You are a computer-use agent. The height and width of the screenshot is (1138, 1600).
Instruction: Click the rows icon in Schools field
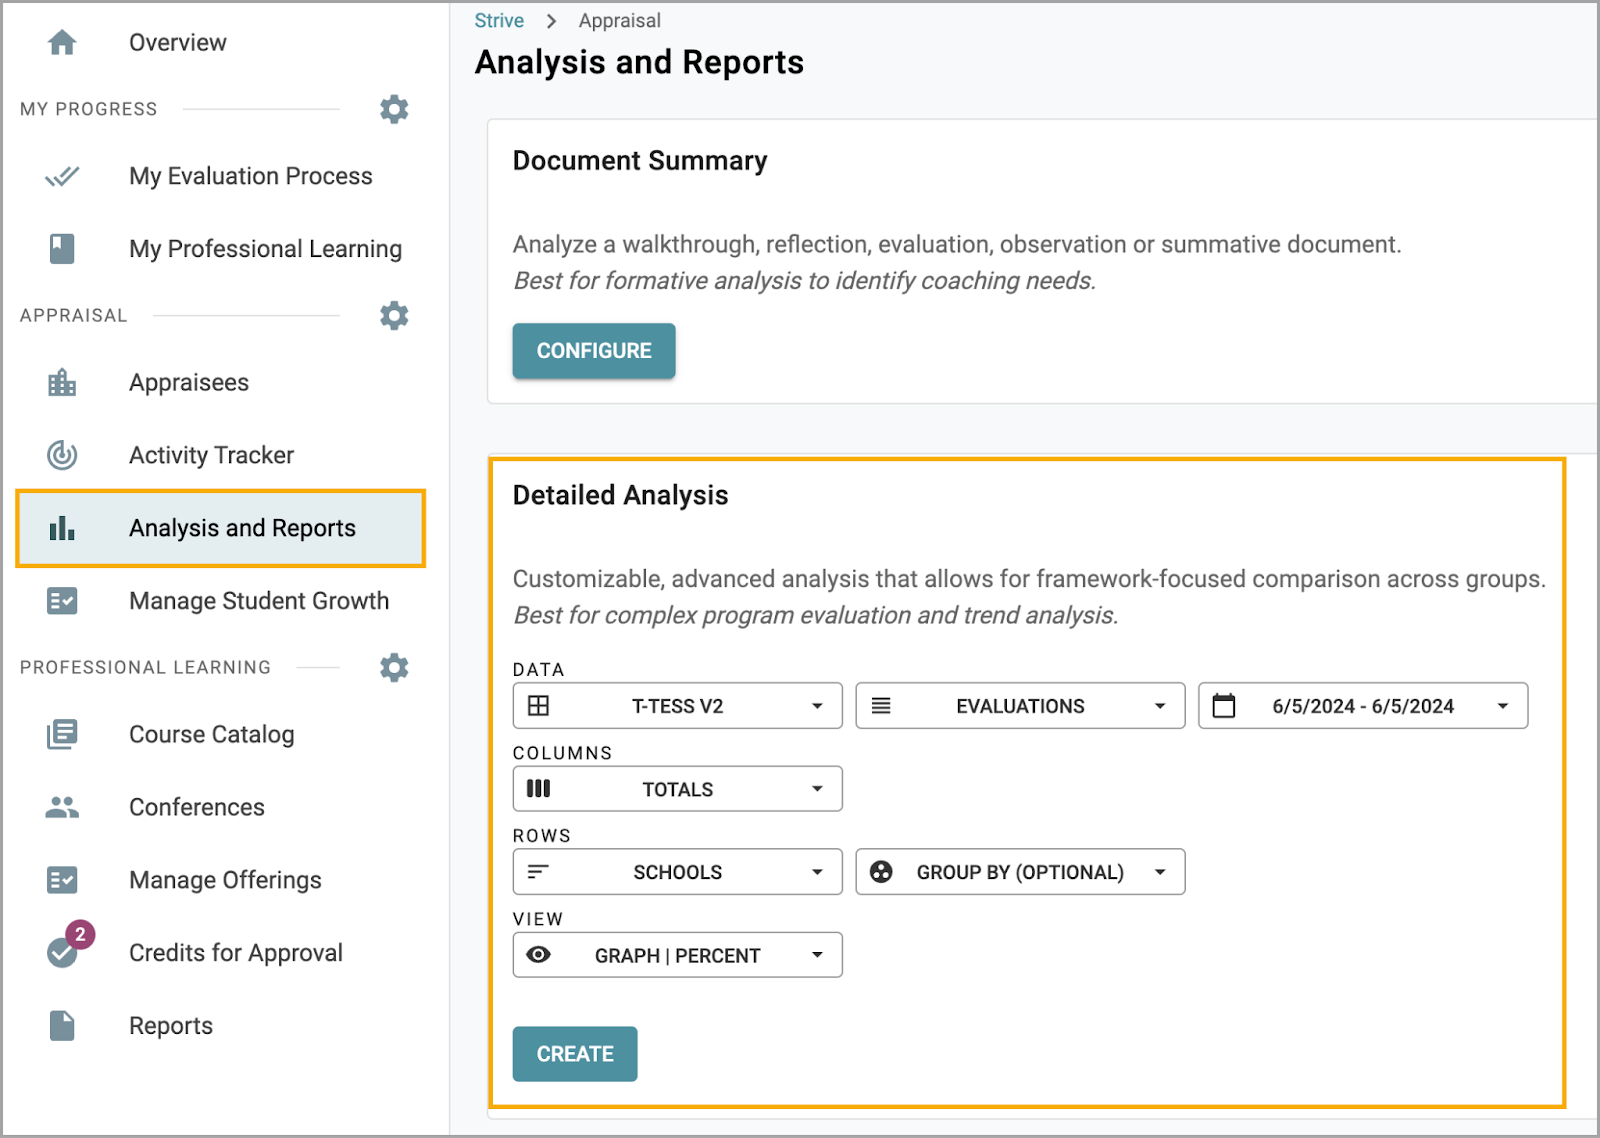[538, 872]
